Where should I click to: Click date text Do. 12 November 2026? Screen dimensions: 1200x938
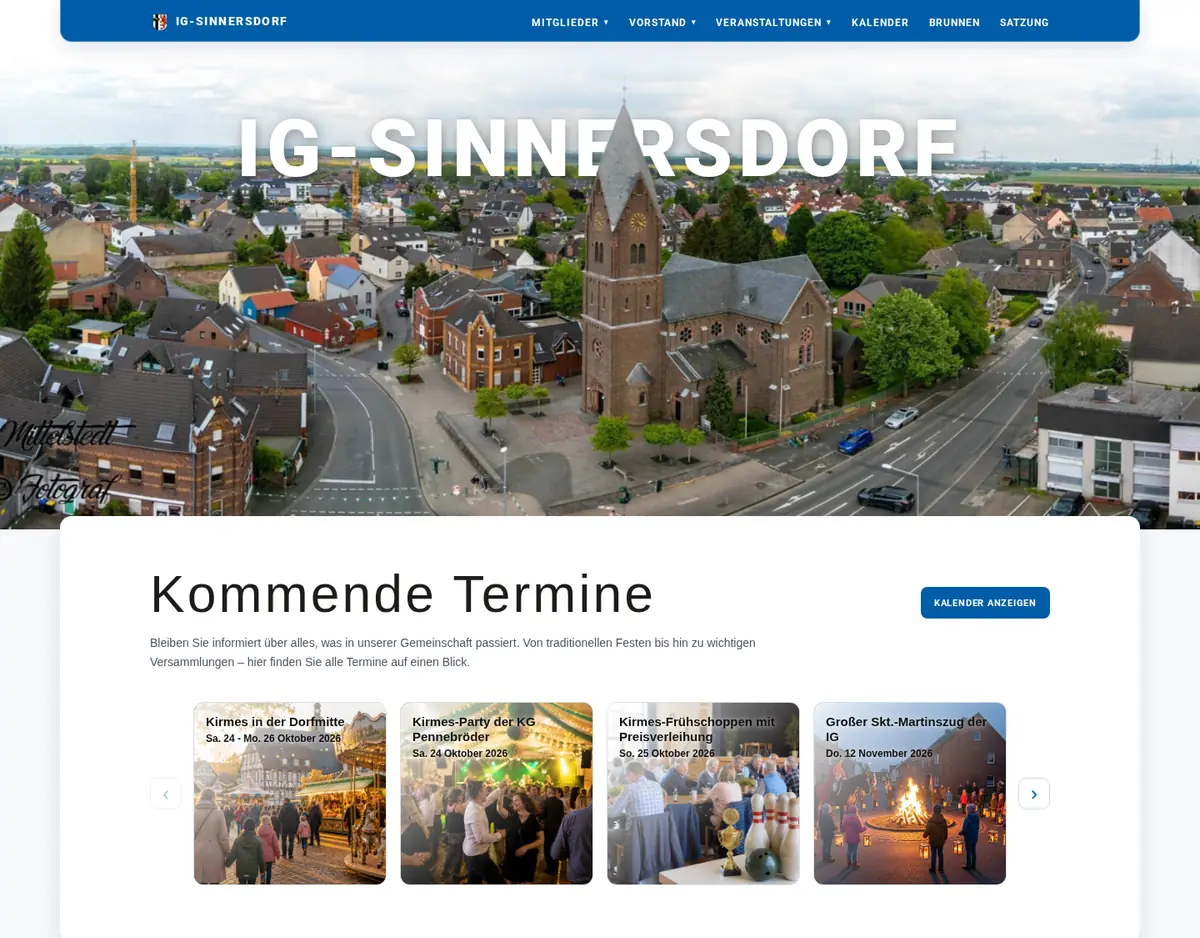879,754
